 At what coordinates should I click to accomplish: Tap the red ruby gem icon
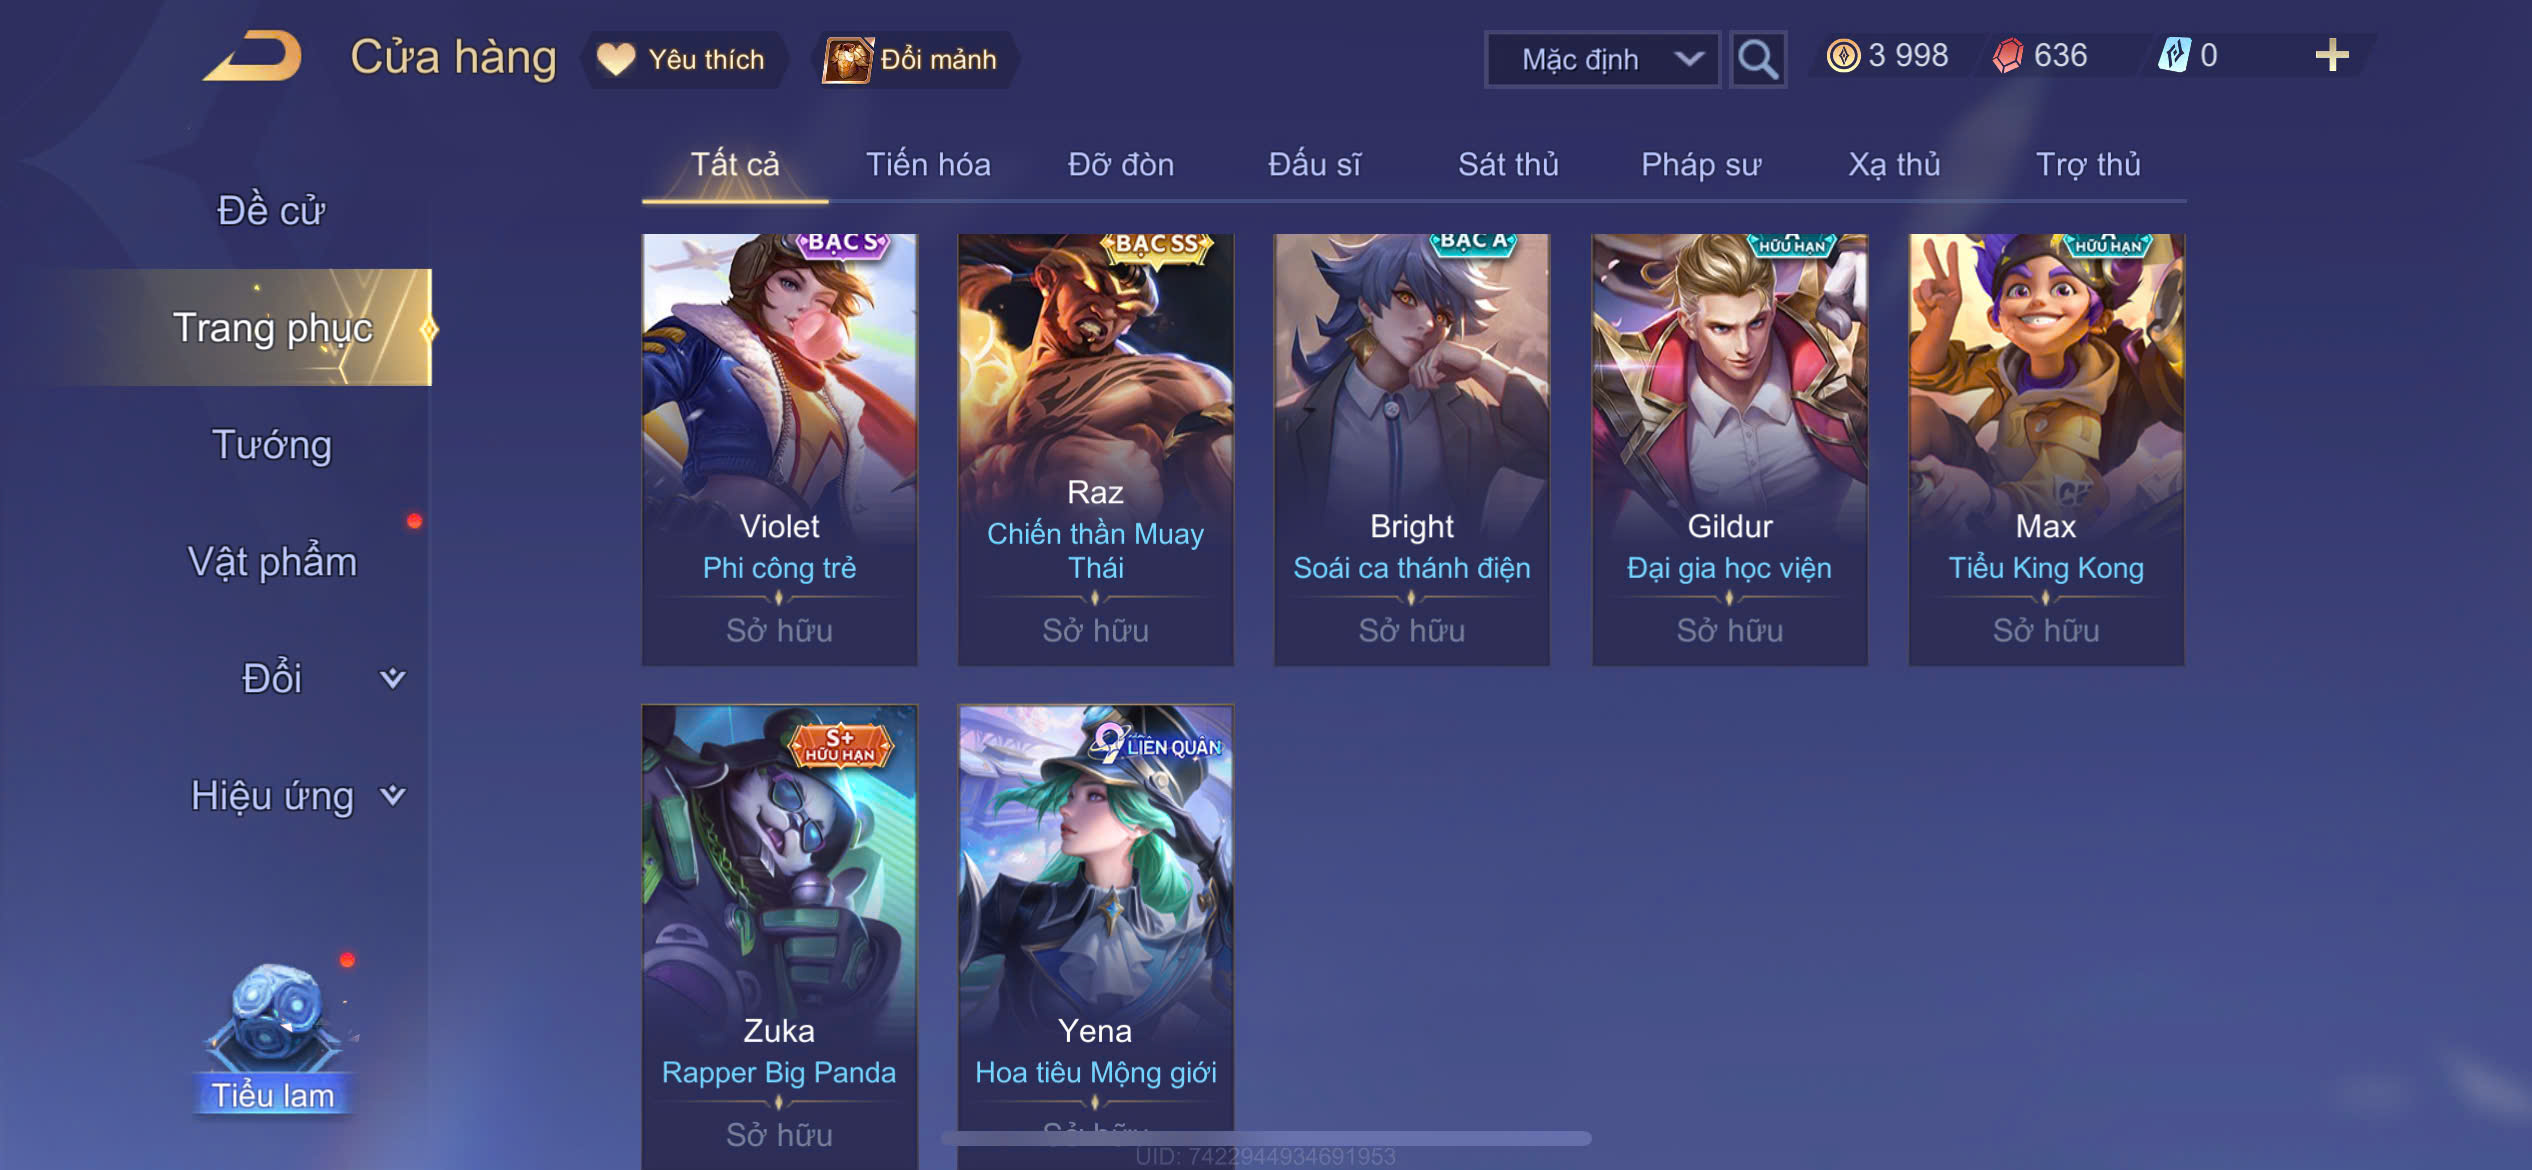click(2007, 55)
